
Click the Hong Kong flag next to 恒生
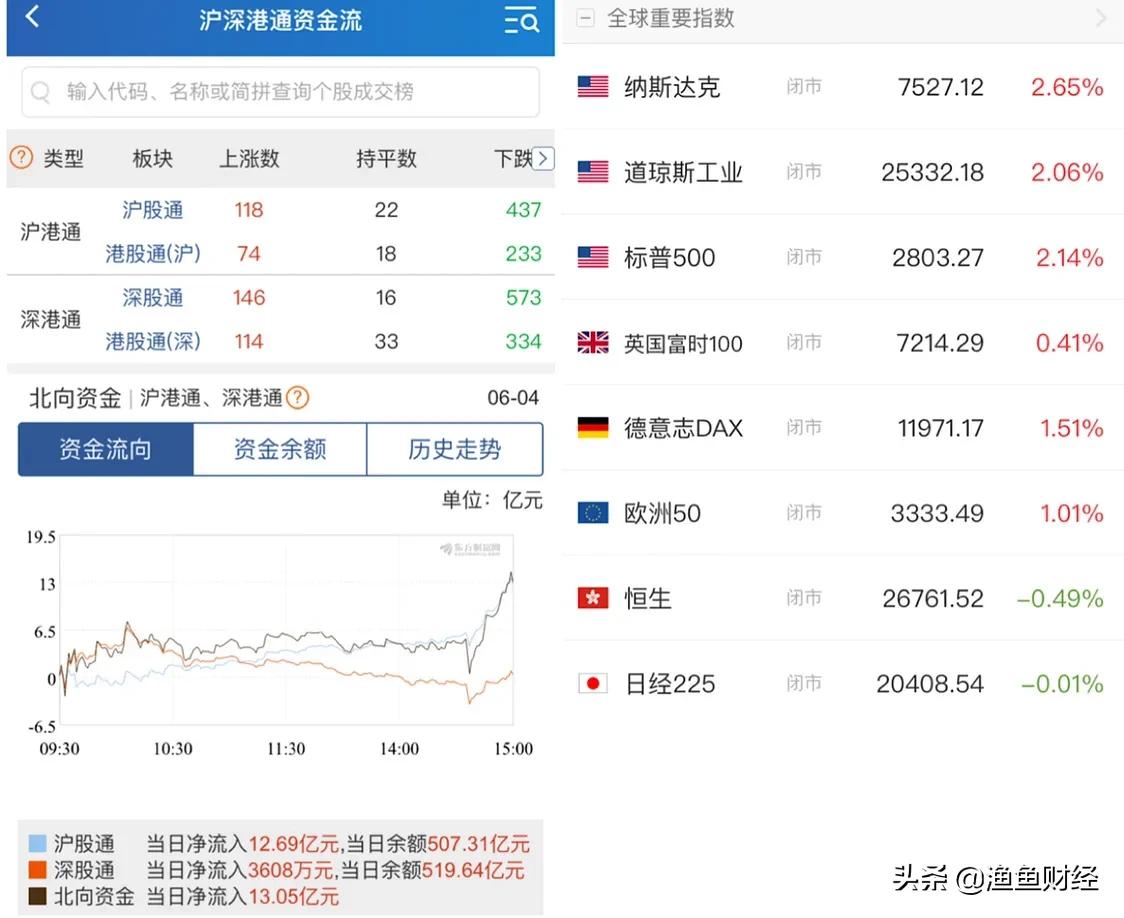pyautogui.click(x=593, y=598)
